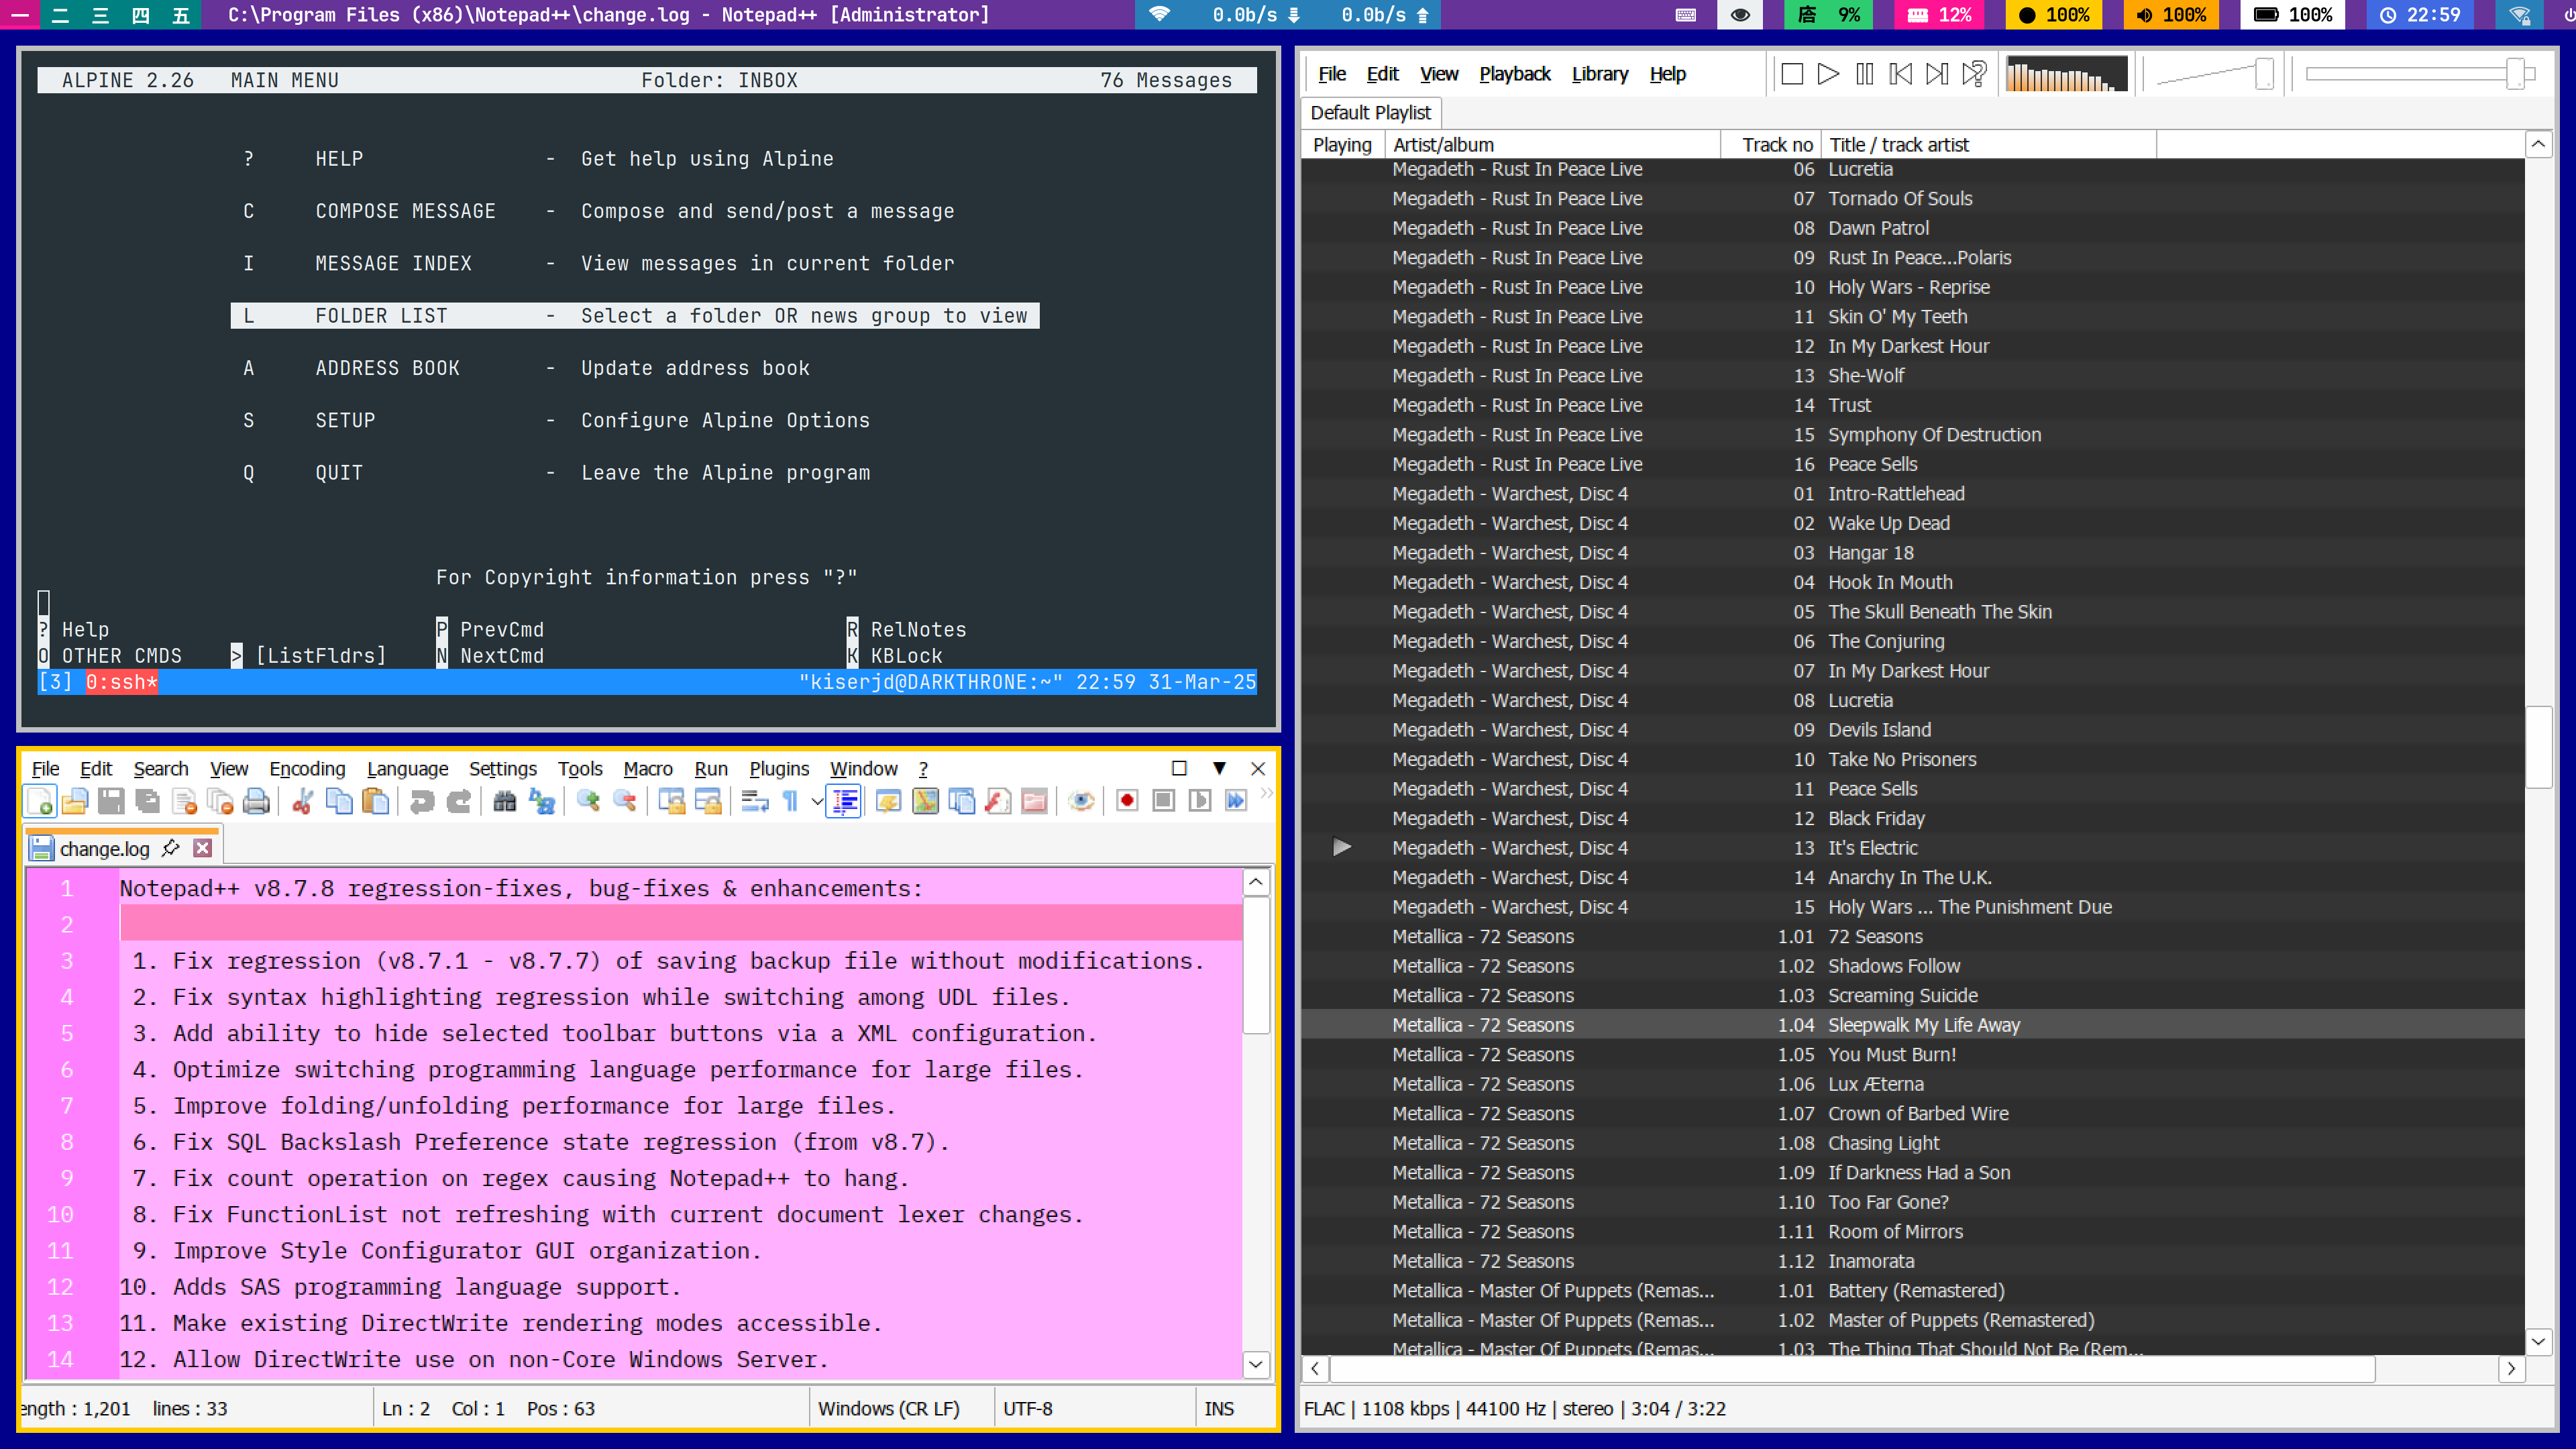Viewport: 2576px width, 1449px height.
Task: Click the Title / track artist column header
Action: click(x=1988, y=145)
